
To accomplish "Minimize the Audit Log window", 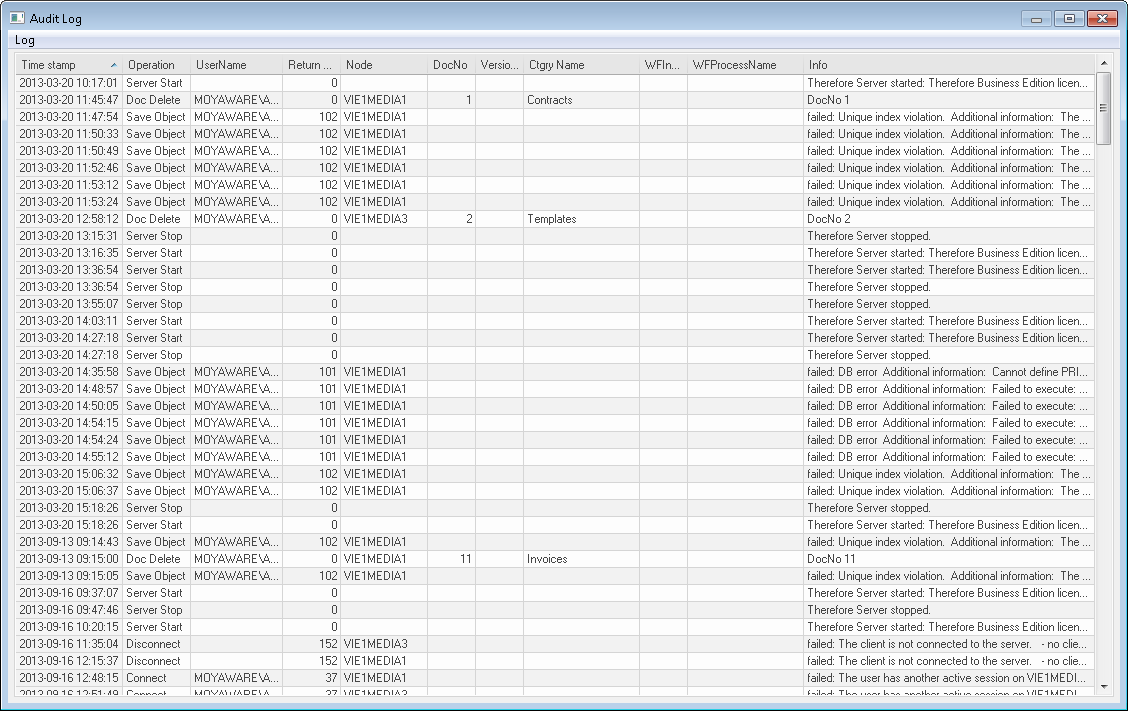I will [1036, 18].
